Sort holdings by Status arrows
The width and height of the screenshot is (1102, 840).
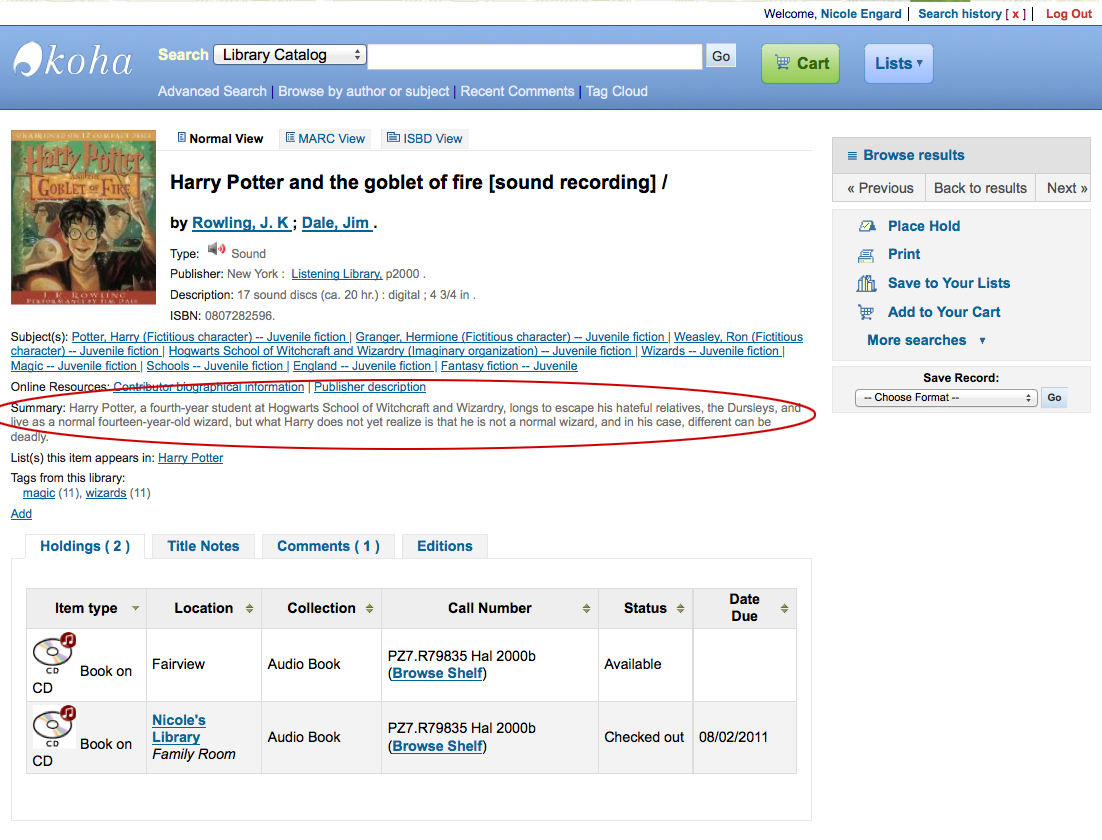pyautogui.click(x=680, y=609)
